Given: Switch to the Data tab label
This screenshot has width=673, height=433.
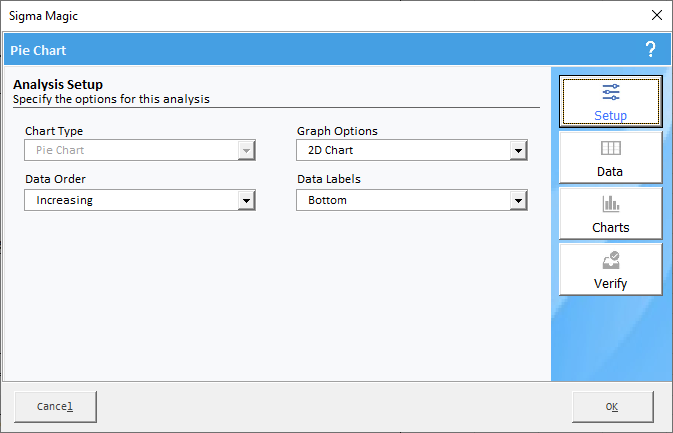Looking at the screenshot, I should click(x=610, y=172).
